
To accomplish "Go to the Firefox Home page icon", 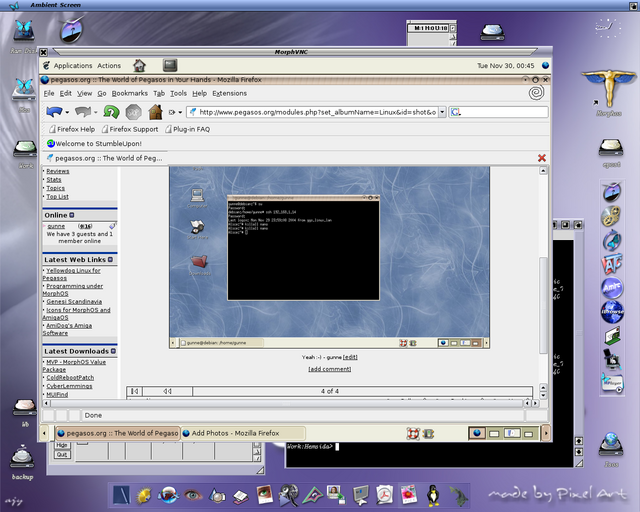I will tap(155, 112).
